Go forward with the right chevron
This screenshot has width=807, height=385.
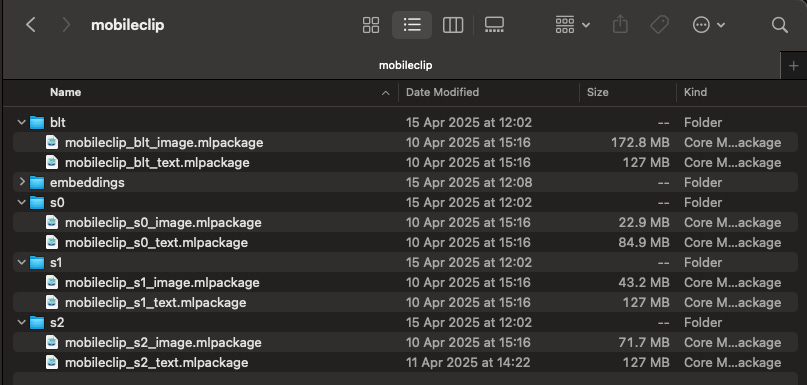pos(66,25)
